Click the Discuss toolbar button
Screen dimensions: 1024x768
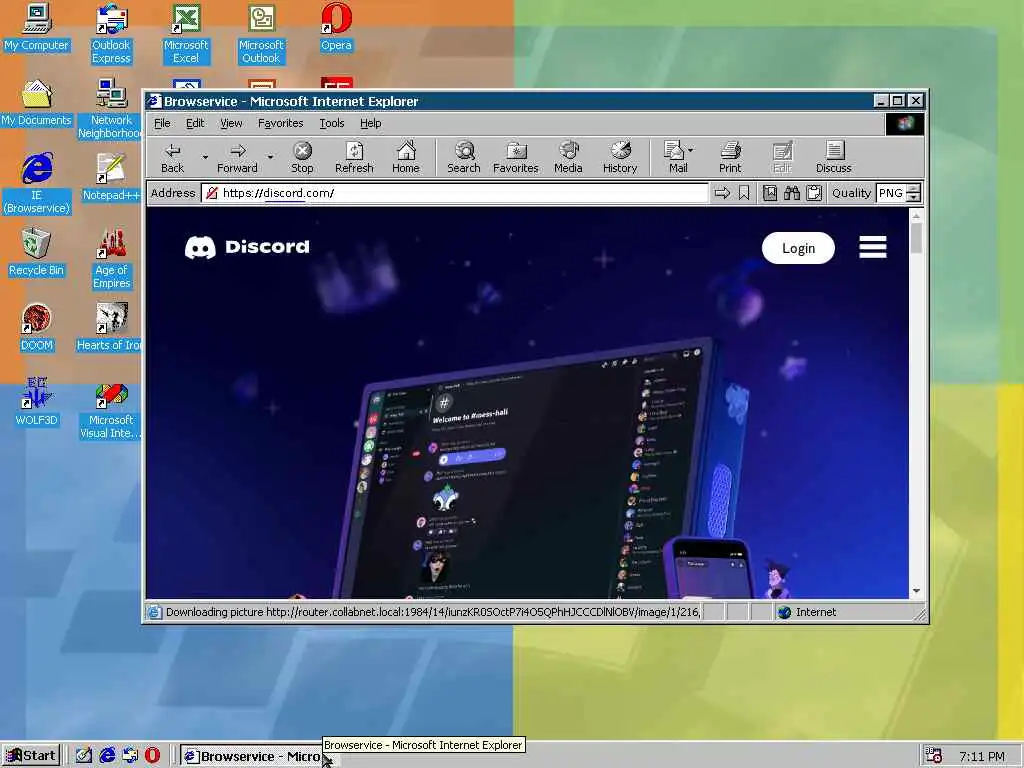coord(833,157)
